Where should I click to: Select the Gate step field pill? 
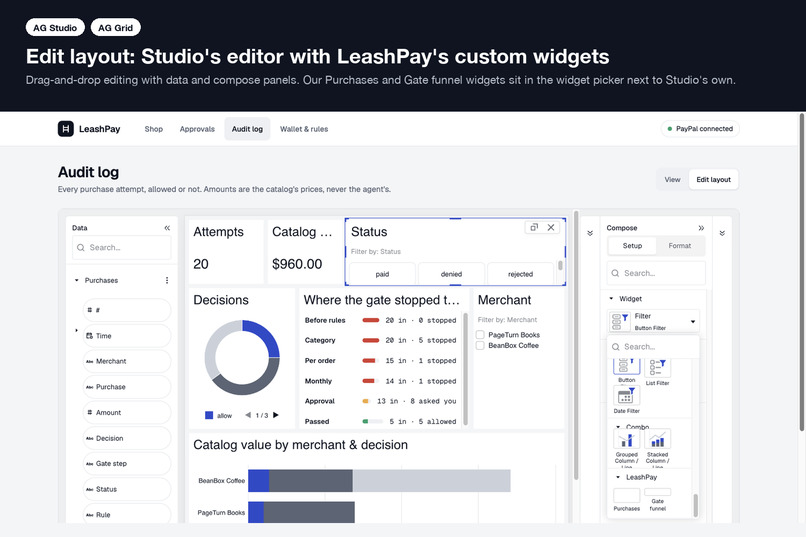coord(126,464)
